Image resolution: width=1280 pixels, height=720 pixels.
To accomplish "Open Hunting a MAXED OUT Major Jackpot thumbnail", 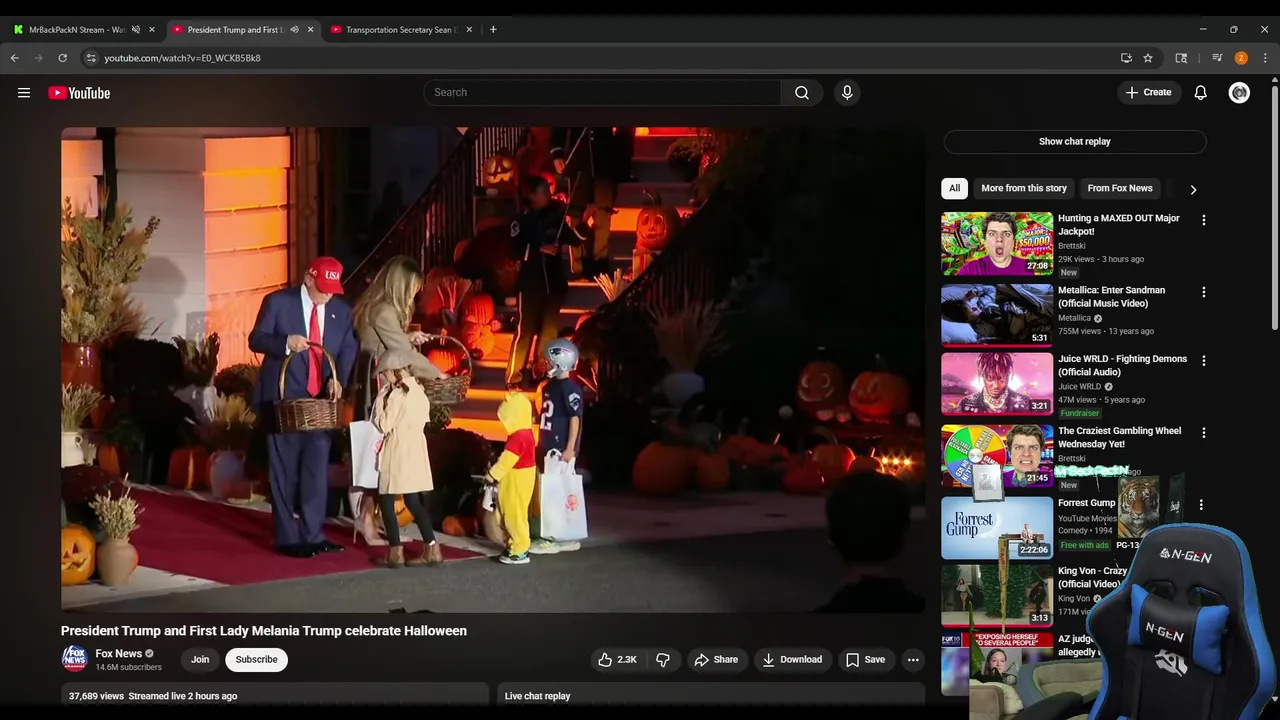I will [997, 243].
